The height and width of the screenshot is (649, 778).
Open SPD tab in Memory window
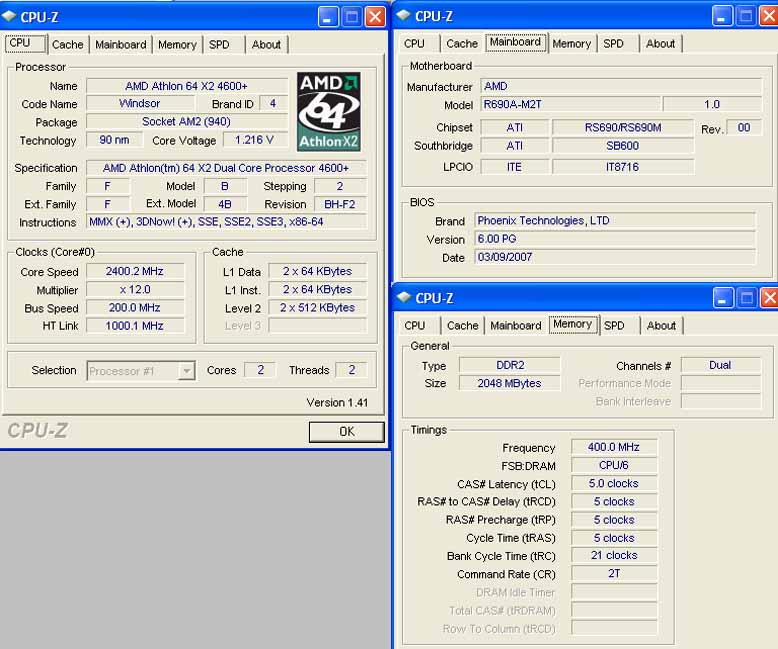614,325
